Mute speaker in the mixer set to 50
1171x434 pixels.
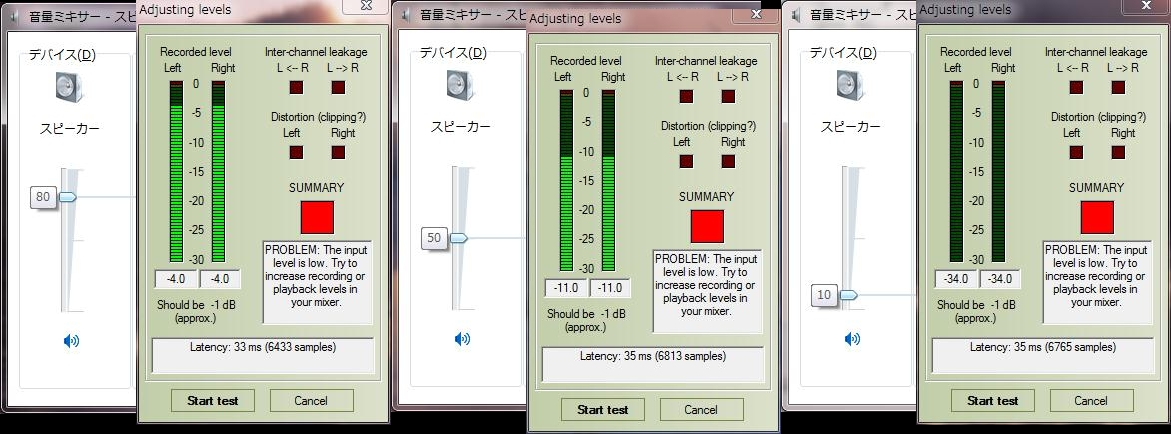coord(462,339)
